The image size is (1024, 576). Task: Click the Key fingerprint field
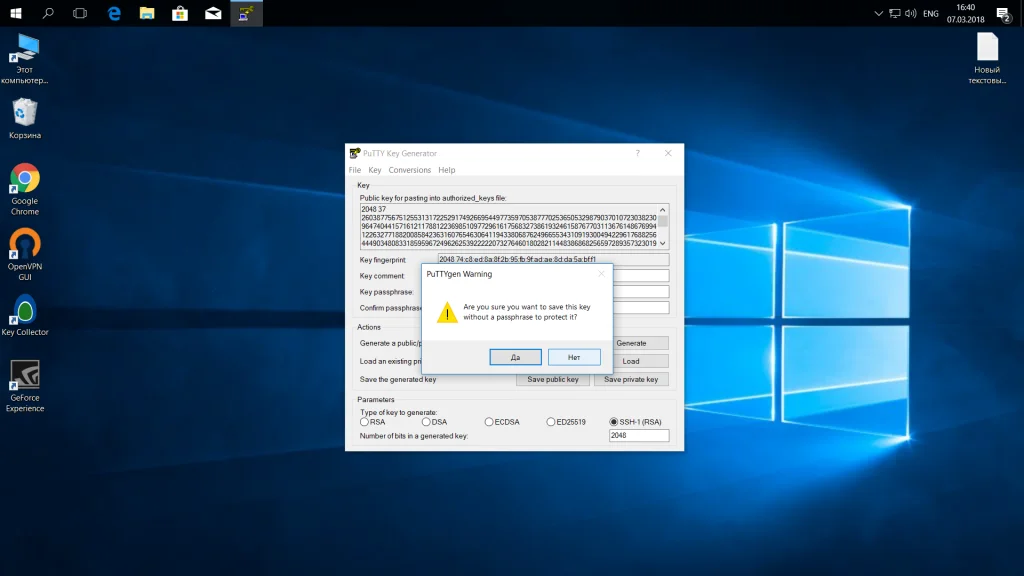point(553,259)
